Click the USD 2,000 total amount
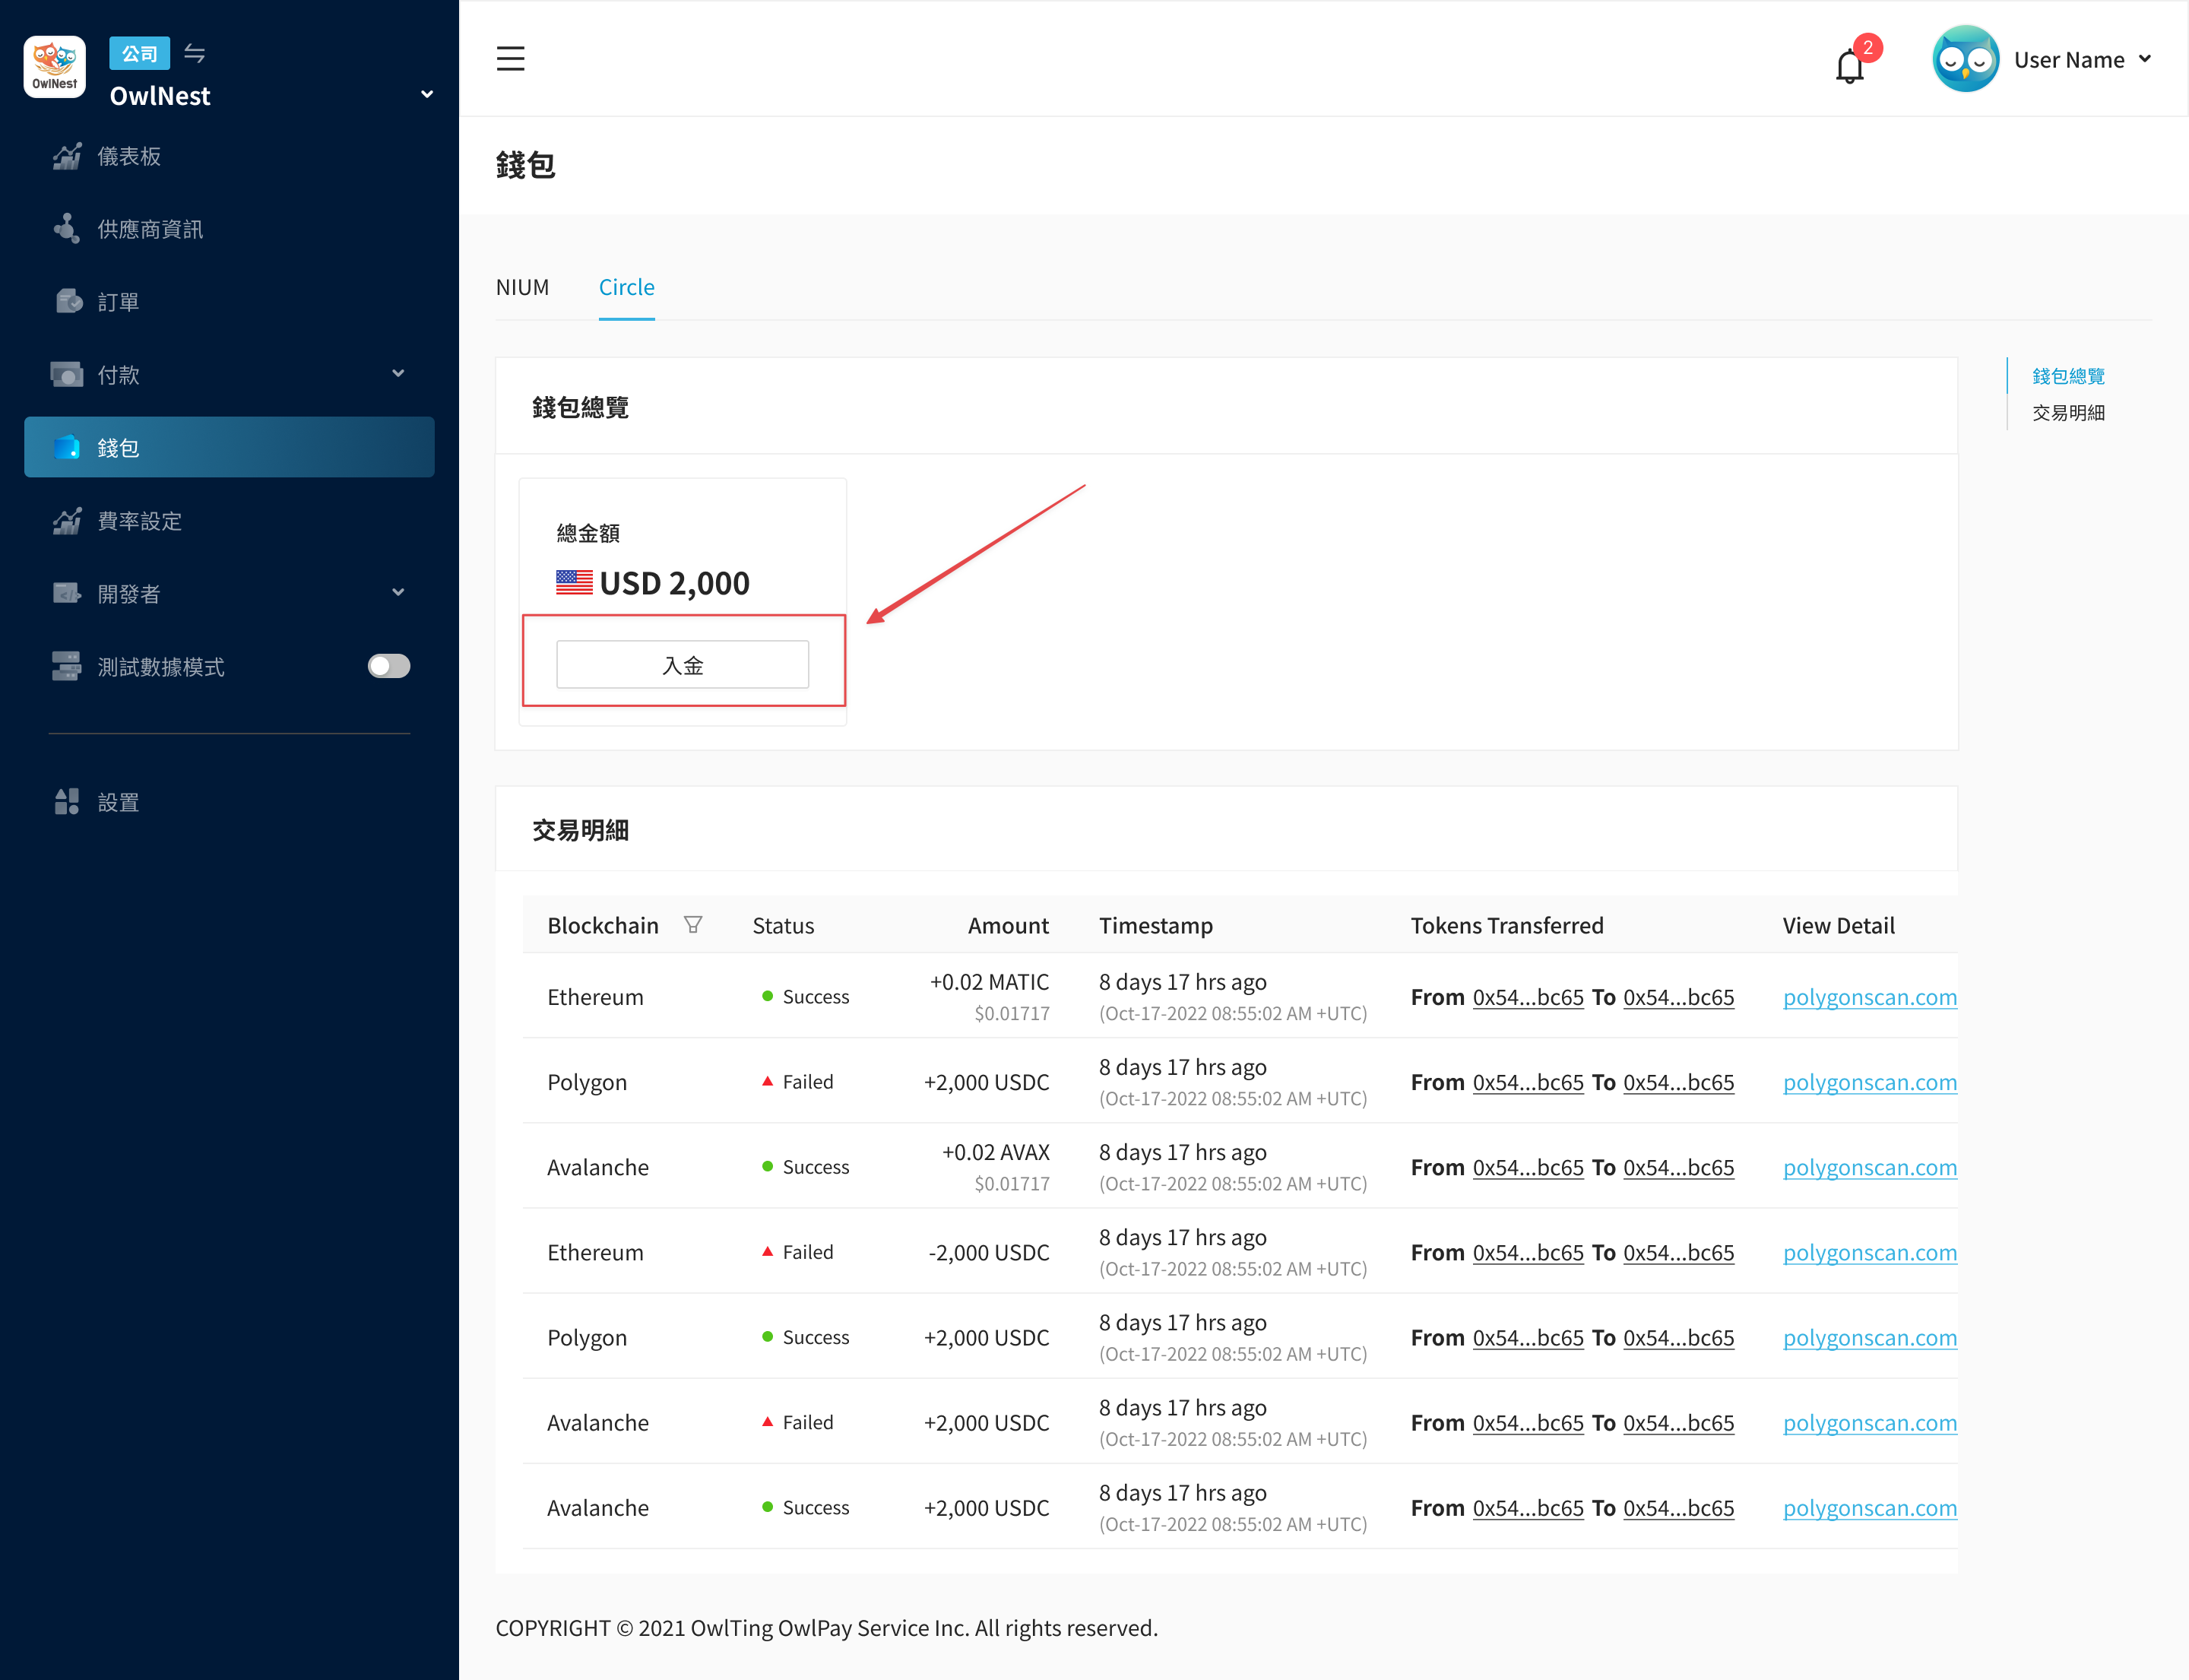 pyautogui.click(x=674, y=583)
